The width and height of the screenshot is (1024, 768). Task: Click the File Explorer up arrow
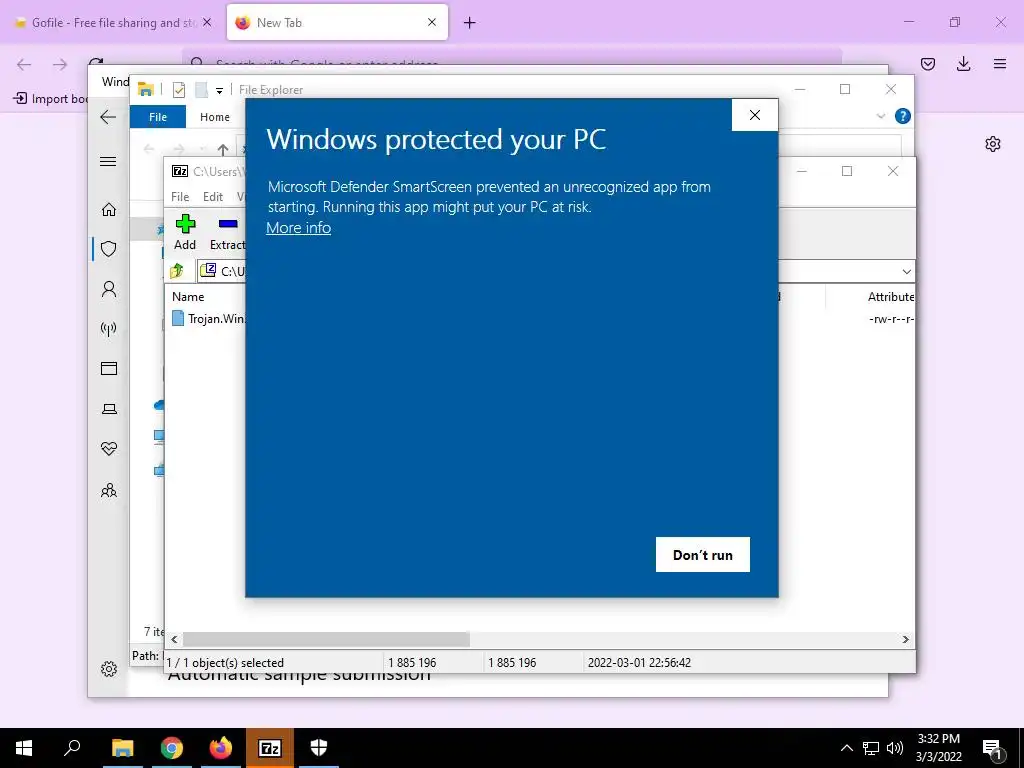tap(223, 150)
